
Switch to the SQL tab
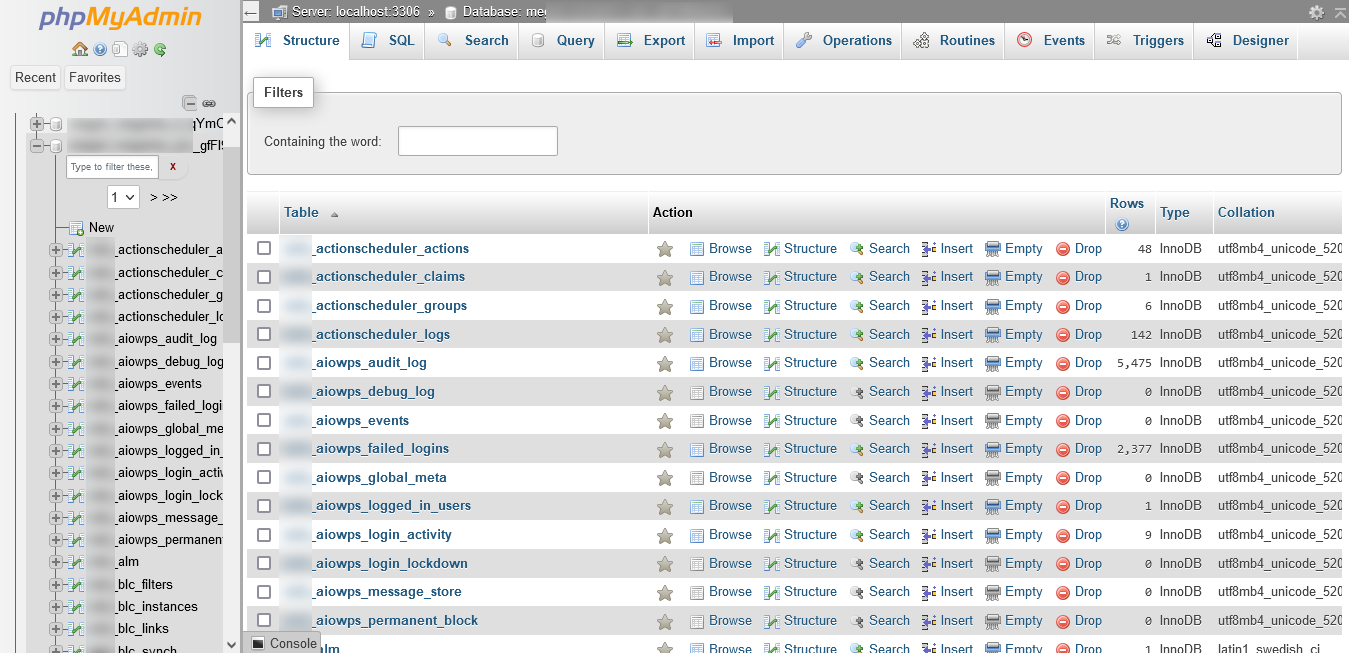point(388,41)
